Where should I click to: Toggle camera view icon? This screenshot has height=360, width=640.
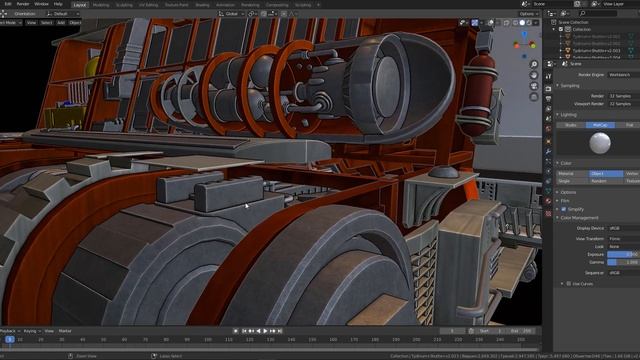coord(534,86)
